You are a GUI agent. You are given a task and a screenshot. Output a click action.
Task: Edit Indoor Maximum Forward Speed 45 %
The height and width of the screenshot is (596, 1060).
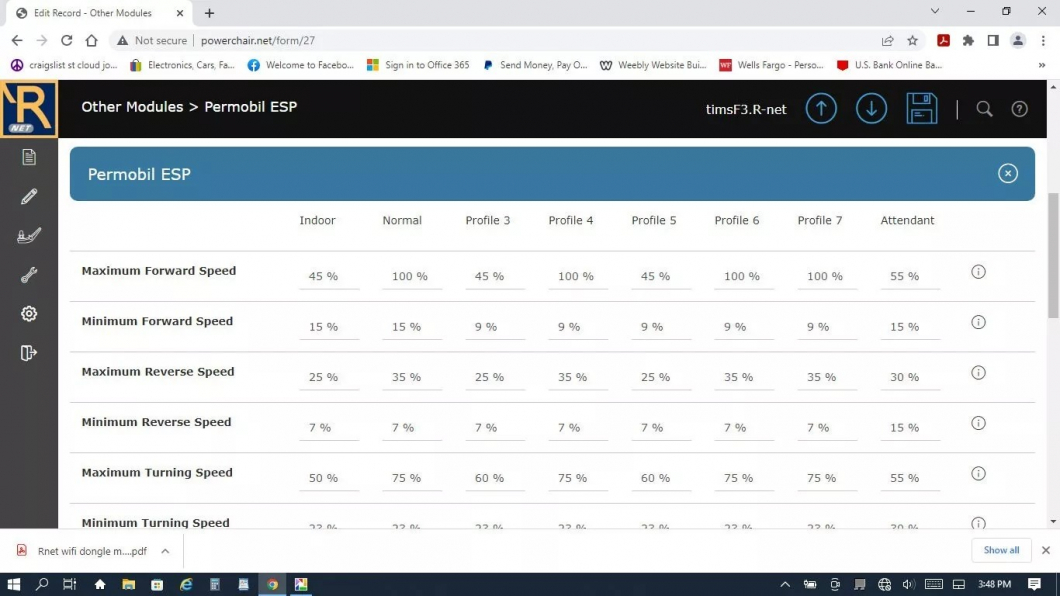(x=329, y=276)
